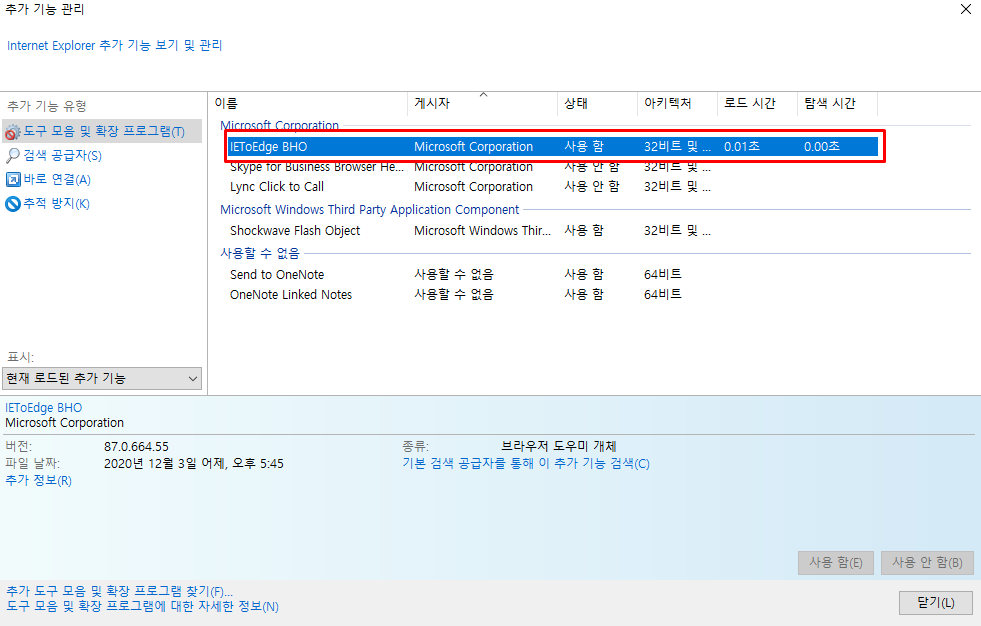Click the 브라우저 도우미 개체 type value

click(x=559, y=446)
